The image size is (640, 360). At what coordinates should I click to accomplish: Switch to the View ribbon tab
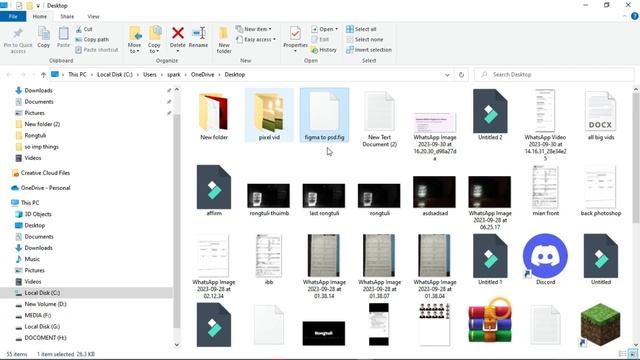point(93,16)
